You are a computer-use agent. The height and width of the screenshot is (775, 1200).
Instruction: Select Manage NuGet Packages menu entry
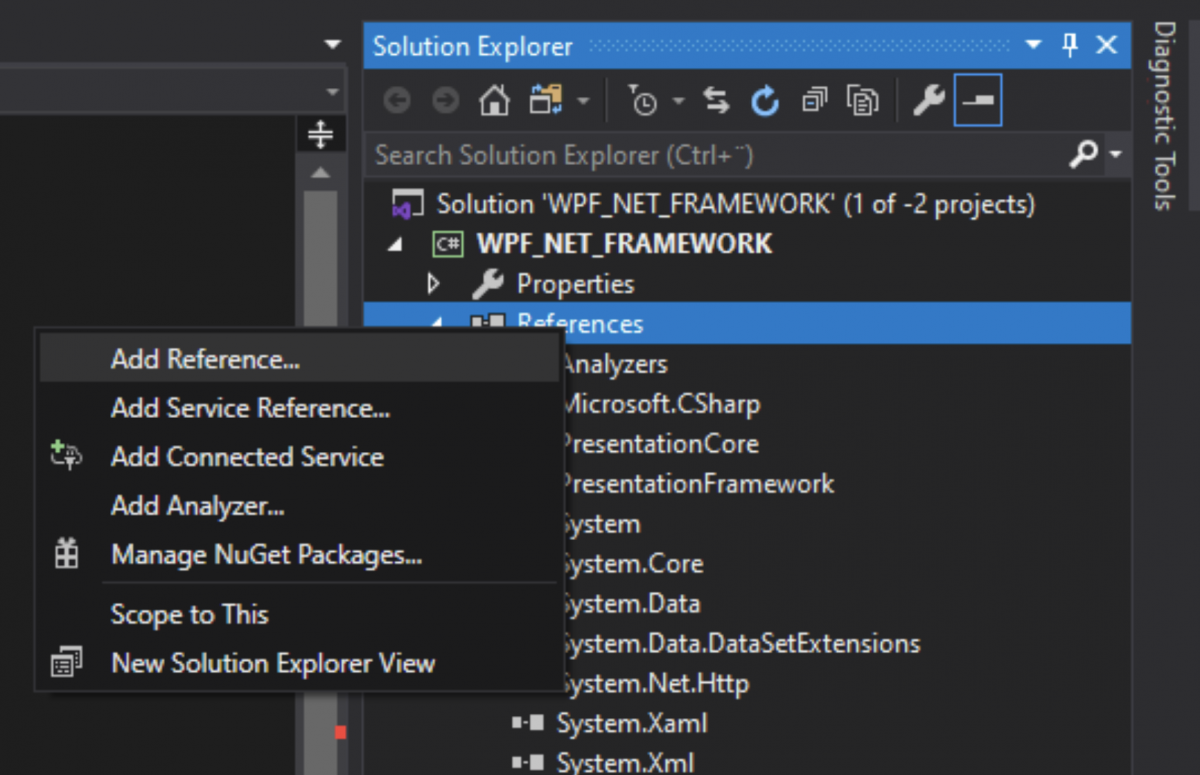point(237,554)
